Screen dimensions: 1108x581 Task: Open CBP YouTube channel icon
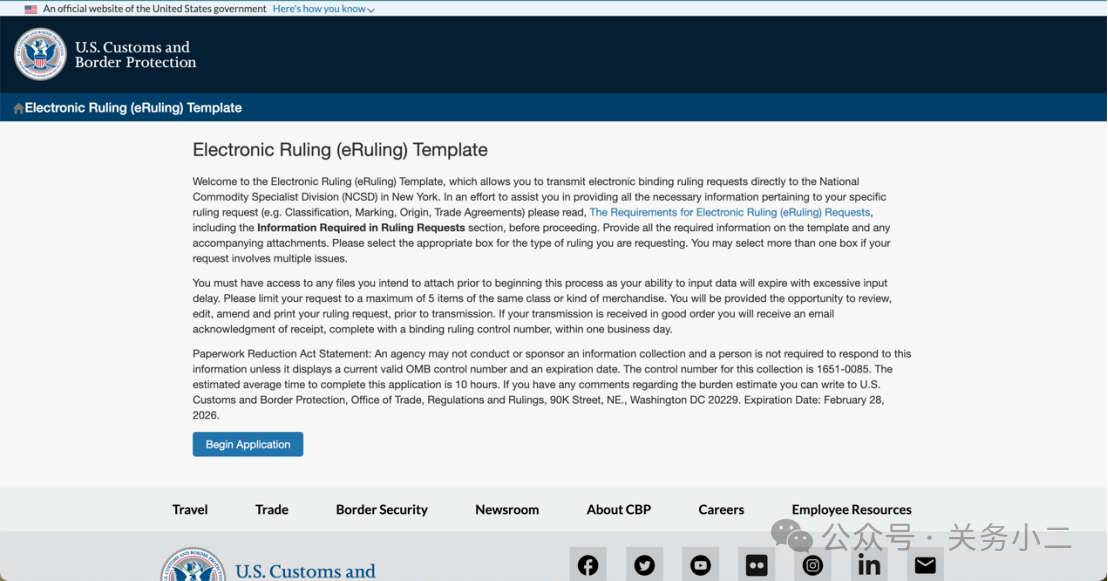click(700, 565)
